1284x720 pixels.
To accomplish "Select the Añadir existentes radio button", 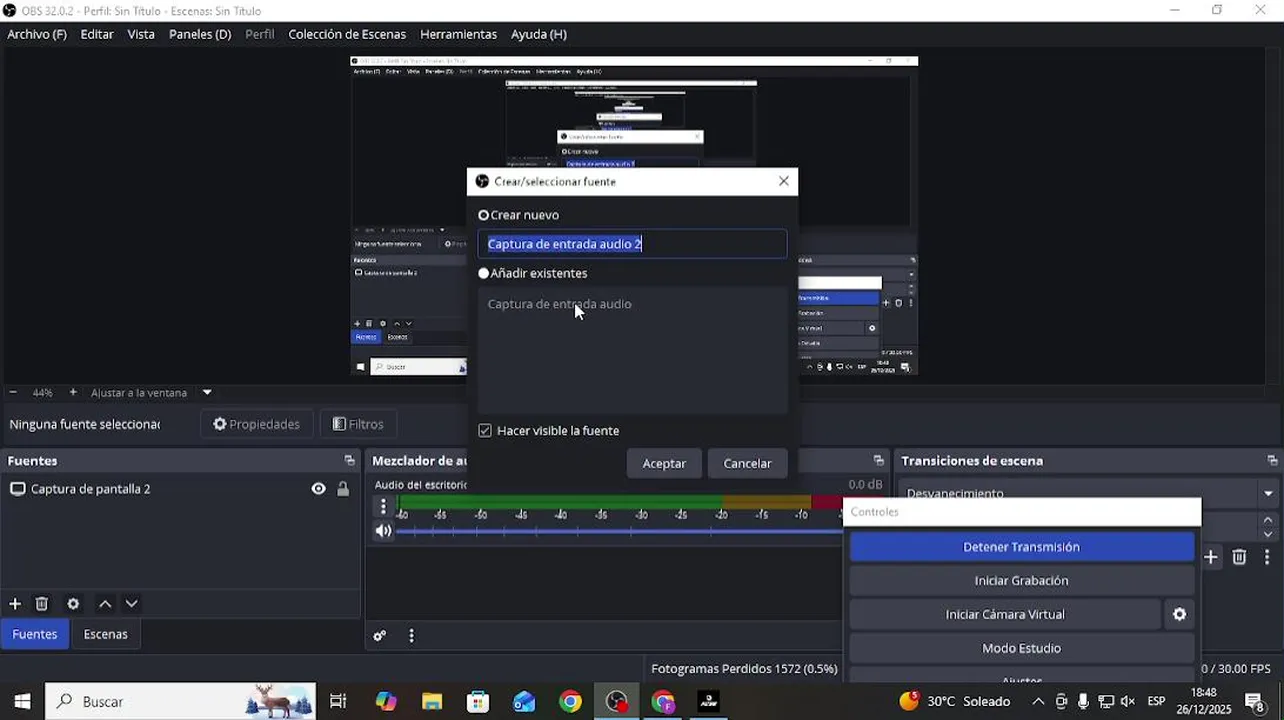I will [484, 273].
